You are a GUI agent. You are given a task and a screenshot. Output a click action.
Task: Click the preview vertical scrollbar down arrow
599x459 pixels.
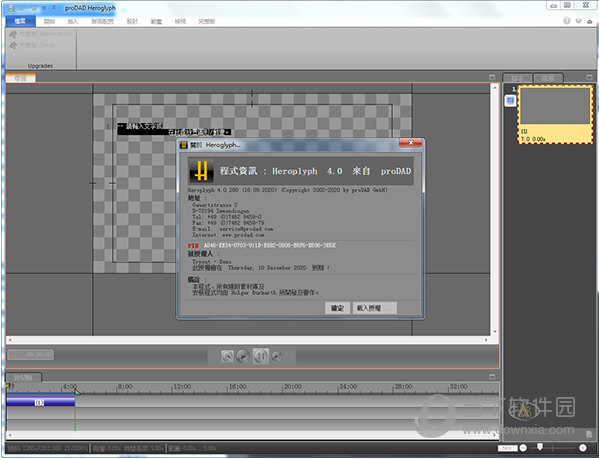point(495,332)
